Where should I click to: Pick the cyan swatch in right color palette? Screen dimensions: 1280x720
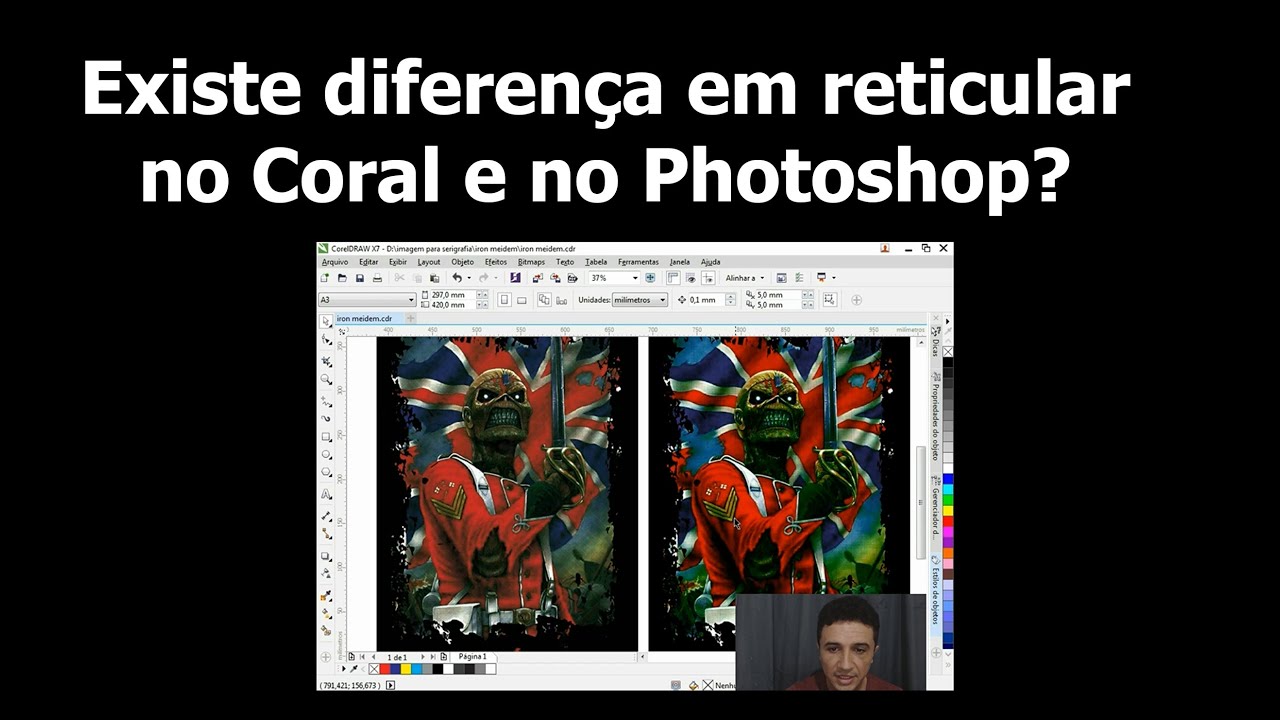coord(947,489)
